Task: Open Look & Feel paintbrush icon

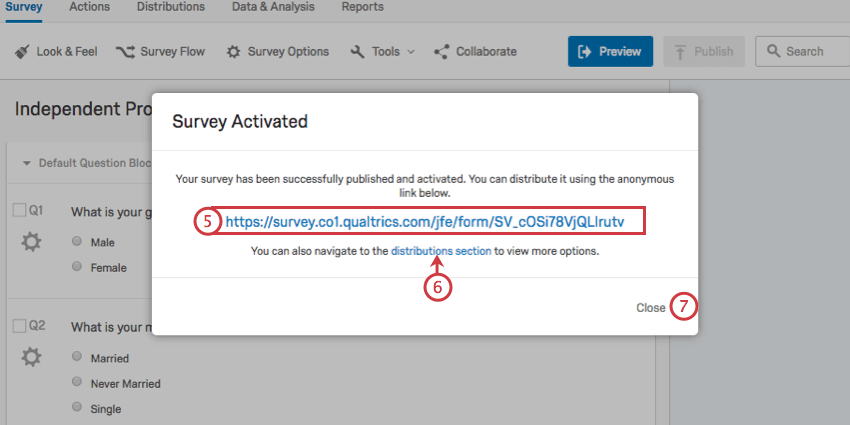Action: click(x=22, y=52)
